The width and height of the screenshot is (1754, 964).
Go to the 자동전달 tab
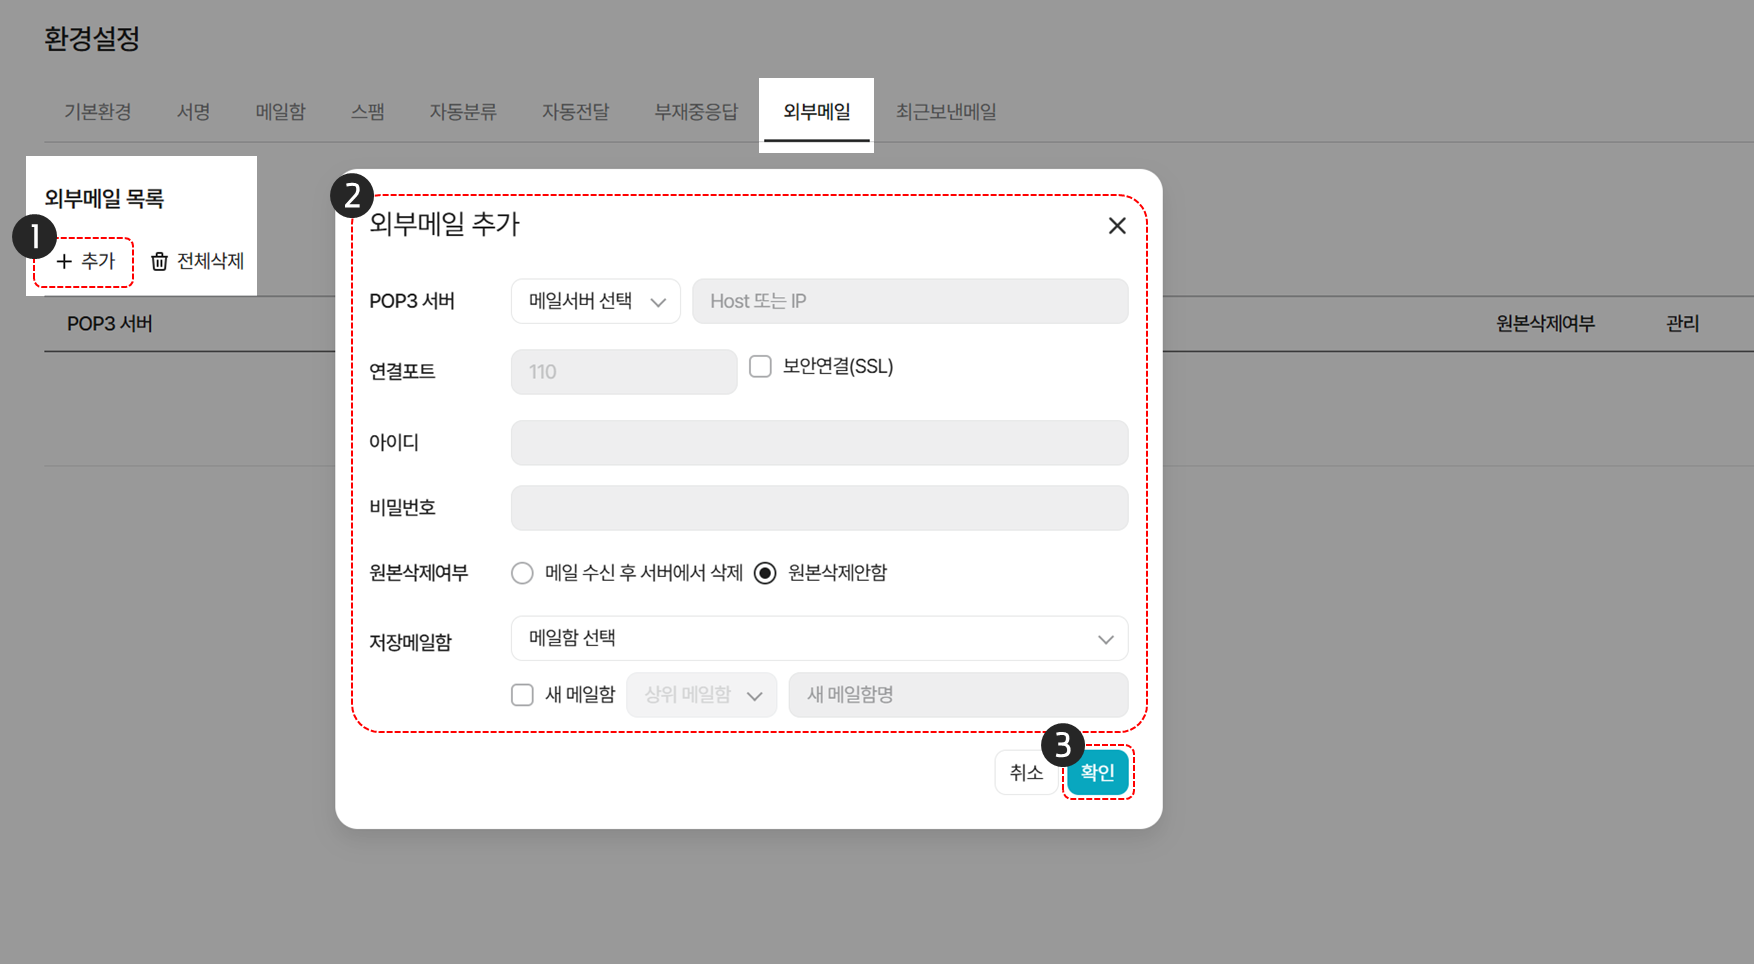click(x=576, y=112)
